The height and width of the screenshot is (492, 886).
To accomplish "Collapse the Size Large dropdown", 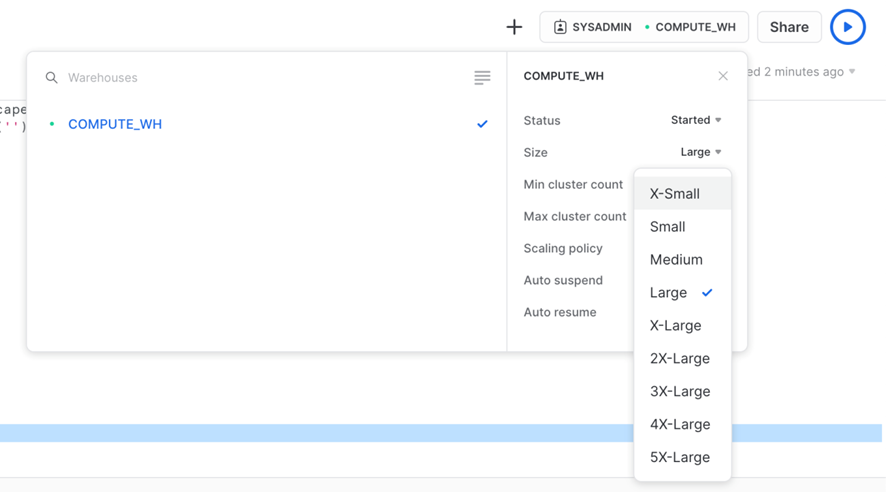I will (700, 152).
